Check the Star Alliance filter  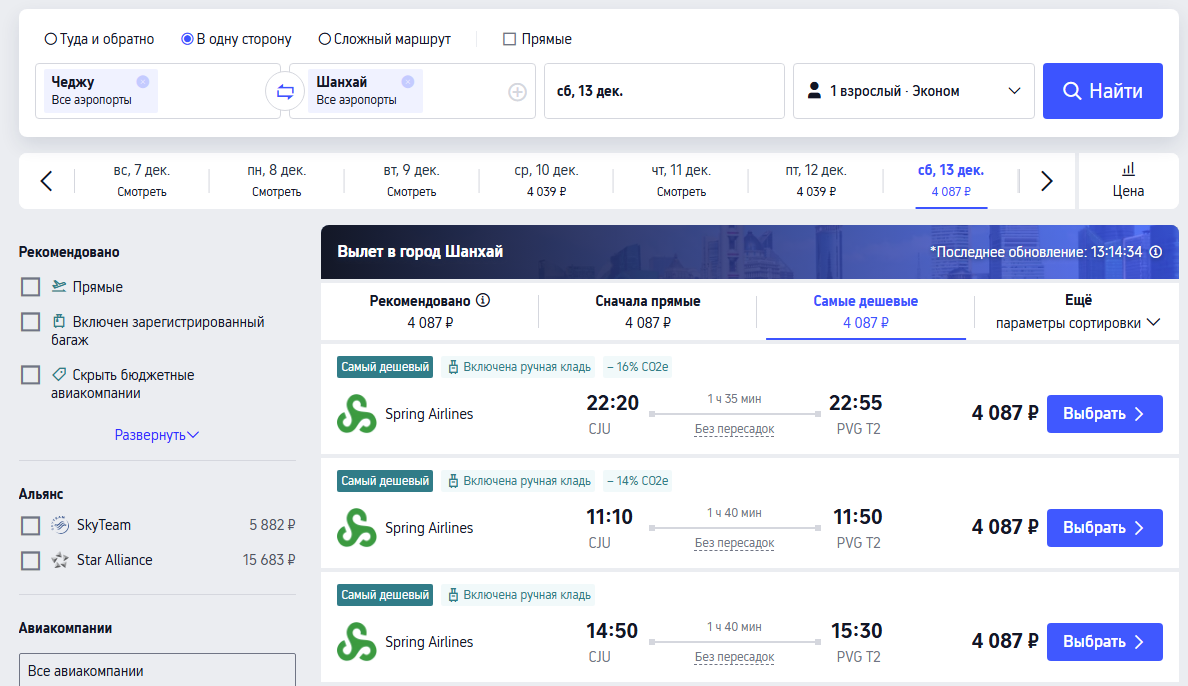pyautogui.click(x=30, y=561)
